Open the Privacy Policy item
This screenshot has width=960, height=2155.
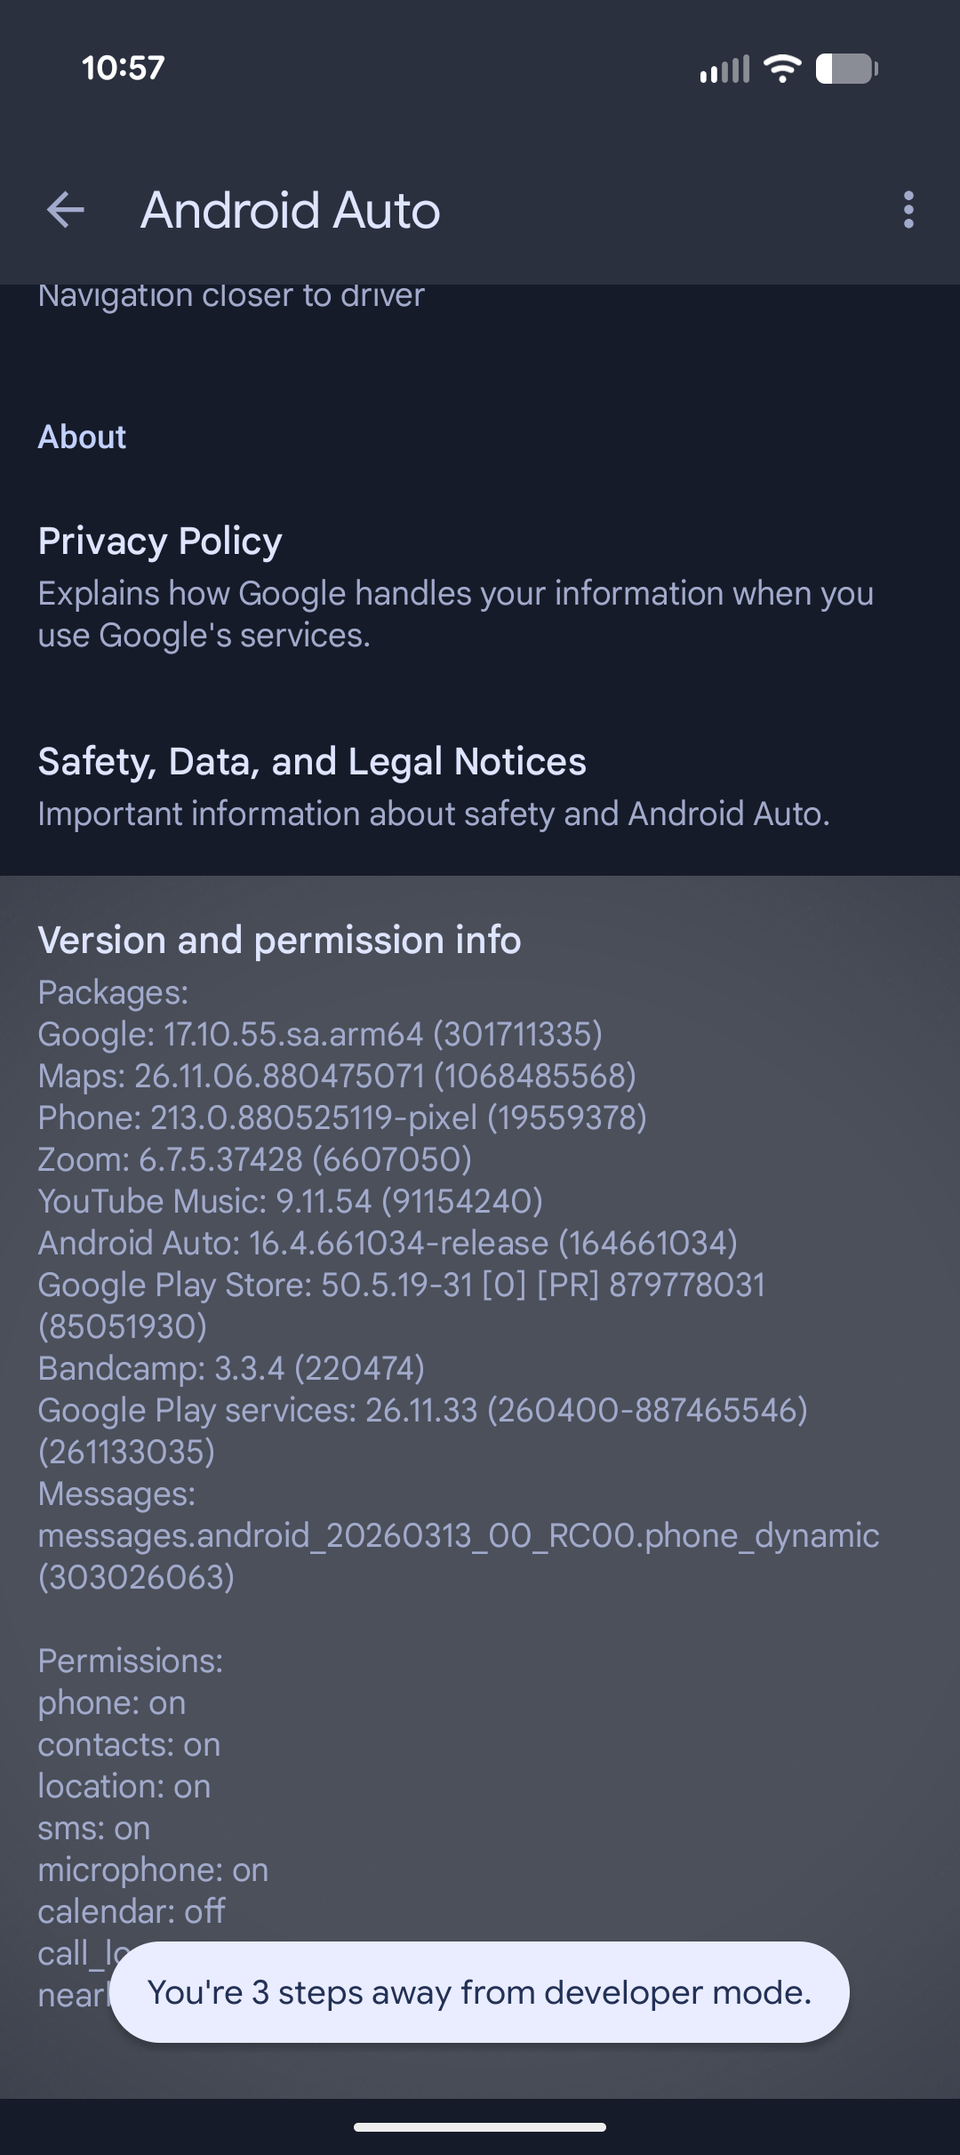click(x=480, y=586)
